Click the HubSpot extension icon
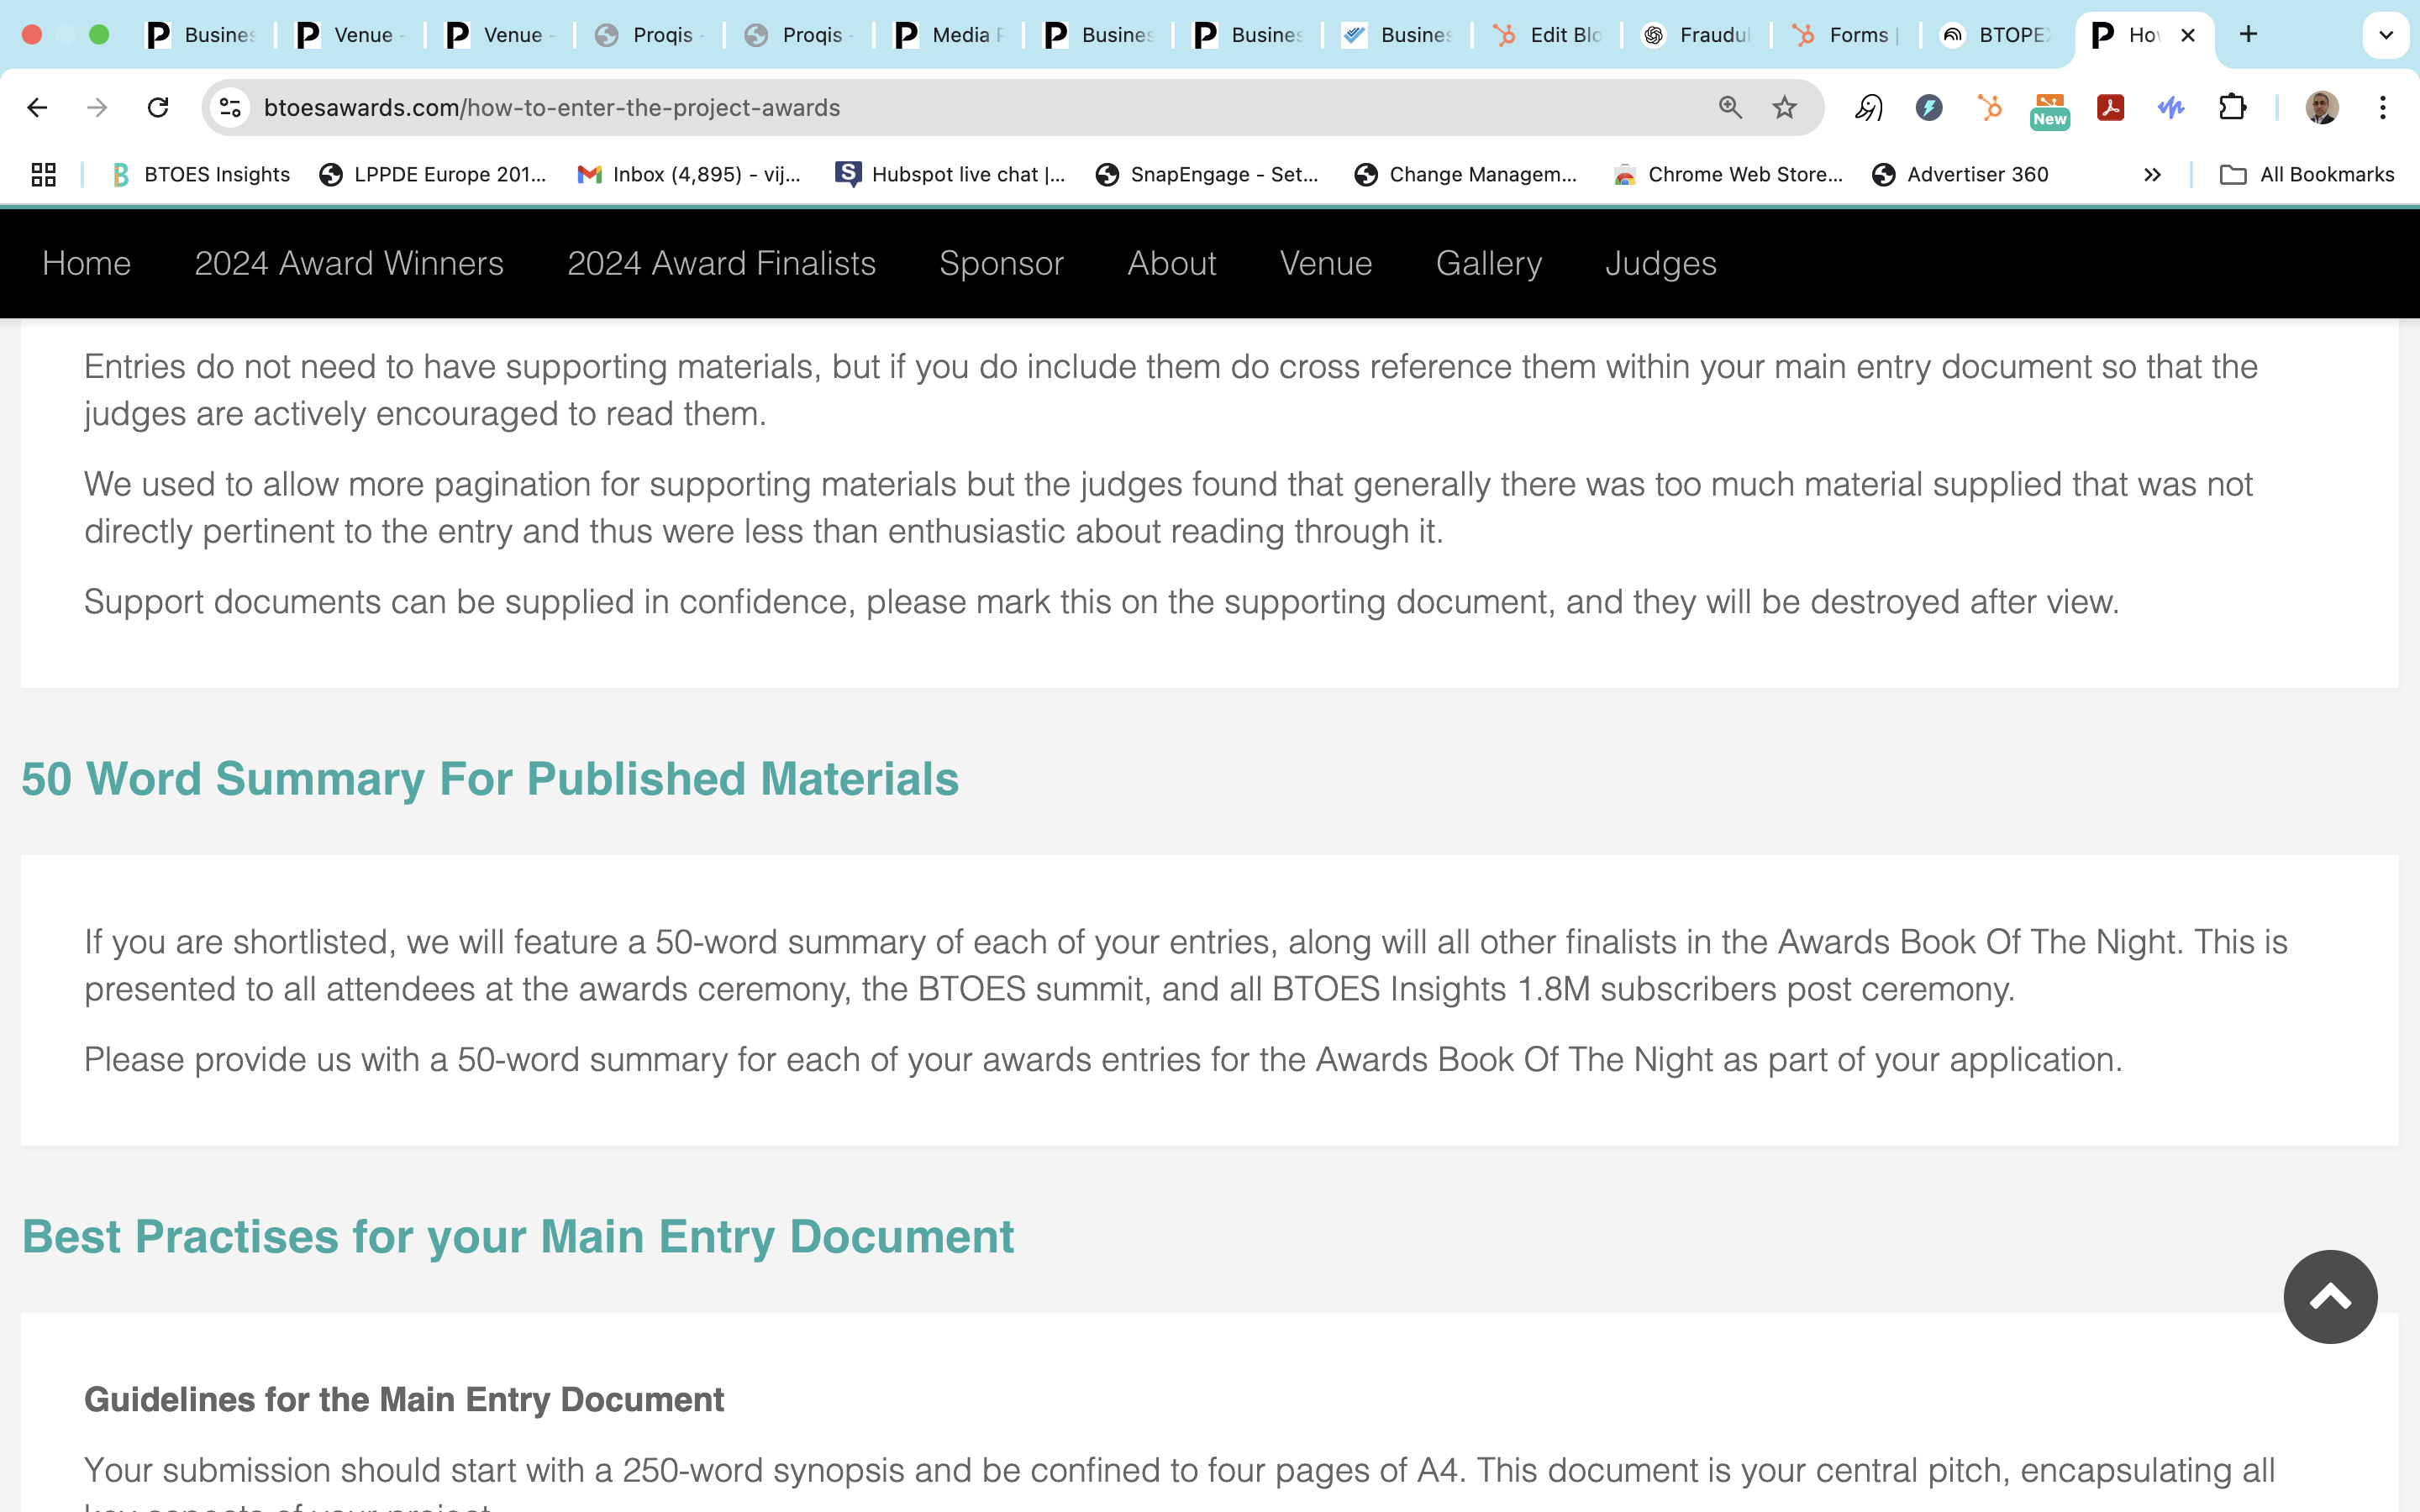The height and width of the screenshot is (1512, 2420). coord(1989,107)
